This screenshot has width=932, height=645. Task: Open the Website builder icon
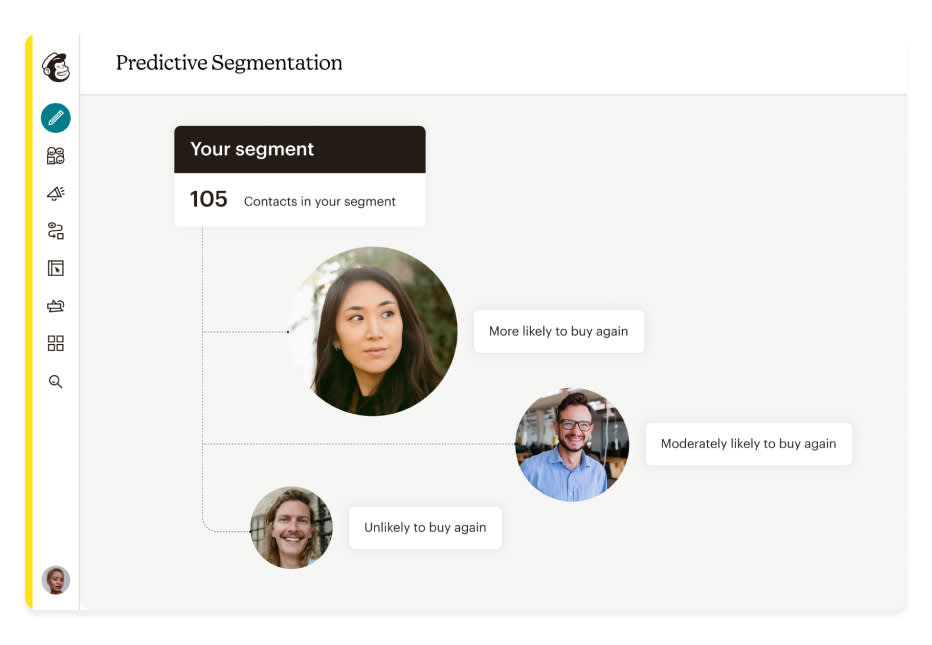click(56, 268)
